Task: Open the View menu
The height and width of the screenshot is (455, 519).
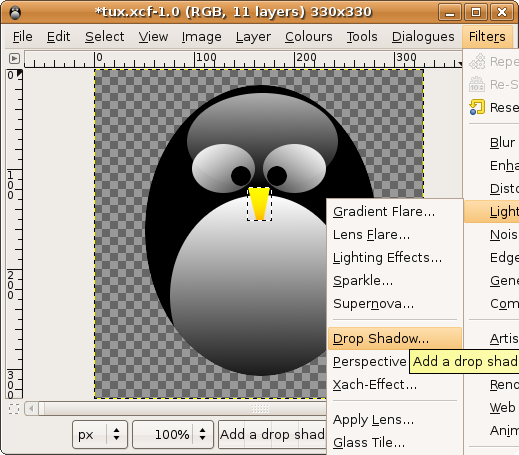Action: tap(153, 37)
